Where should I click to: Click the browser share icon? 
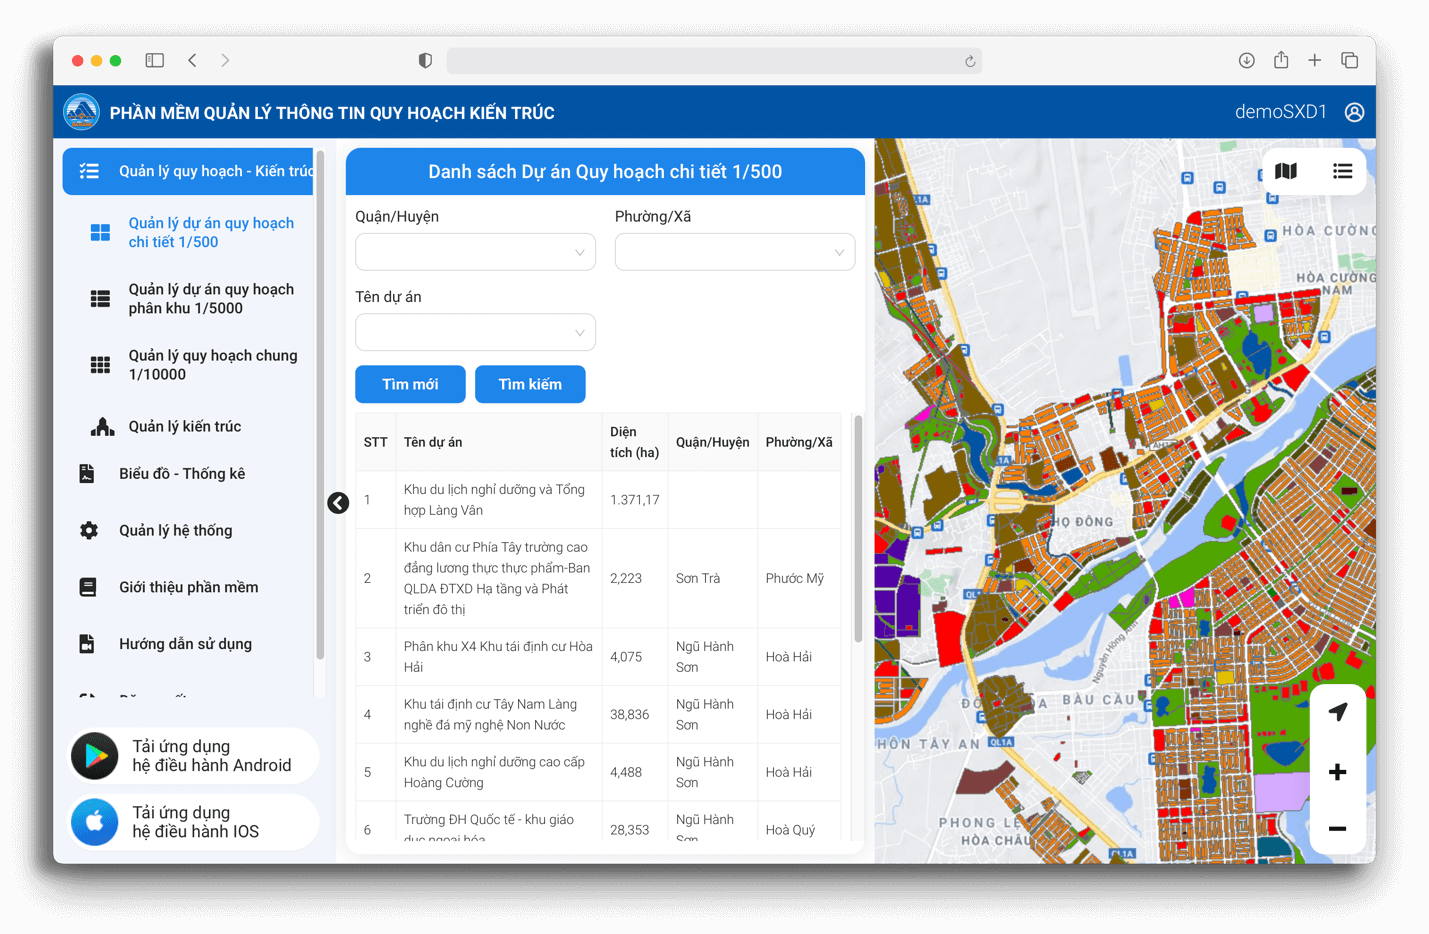click(1281, 60)
